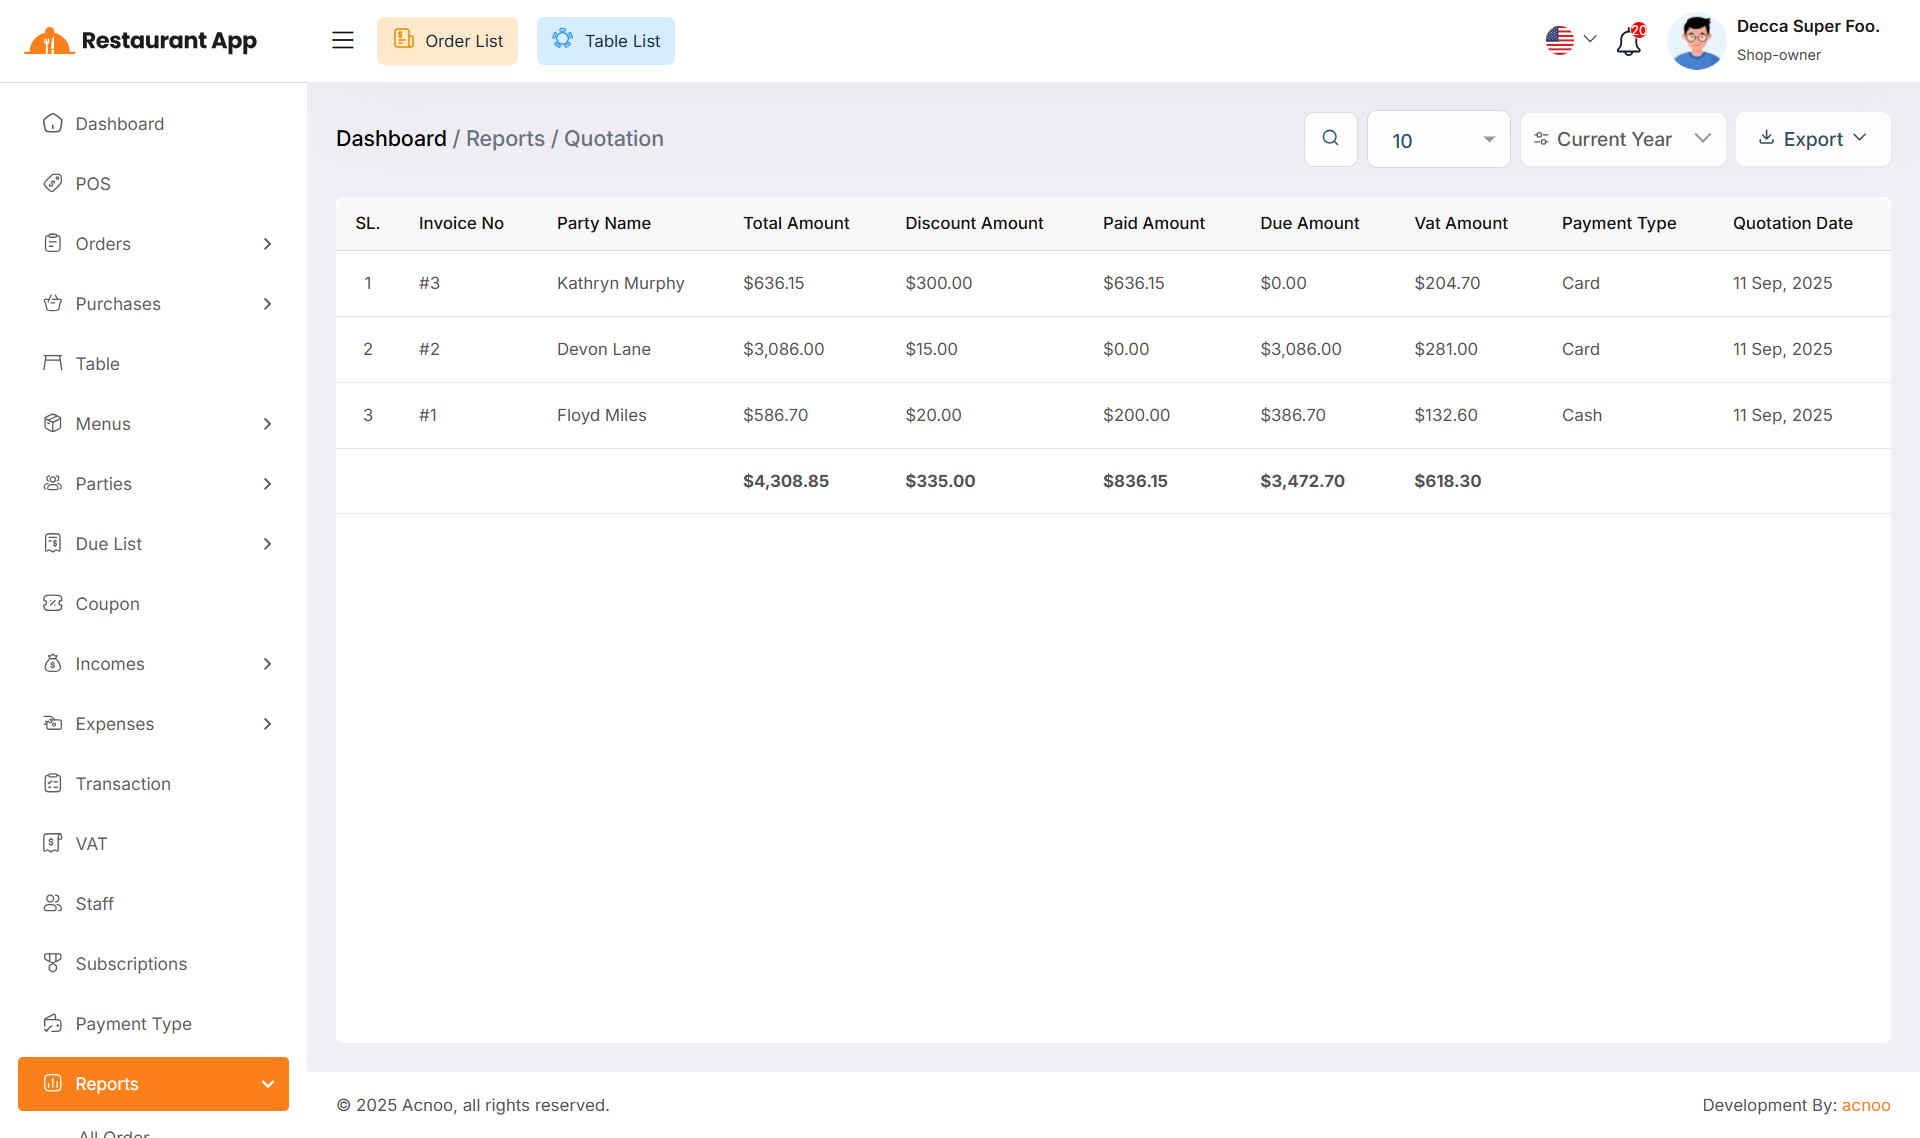
Task: Click the hamburger menu icon
Action: (343, 40)
